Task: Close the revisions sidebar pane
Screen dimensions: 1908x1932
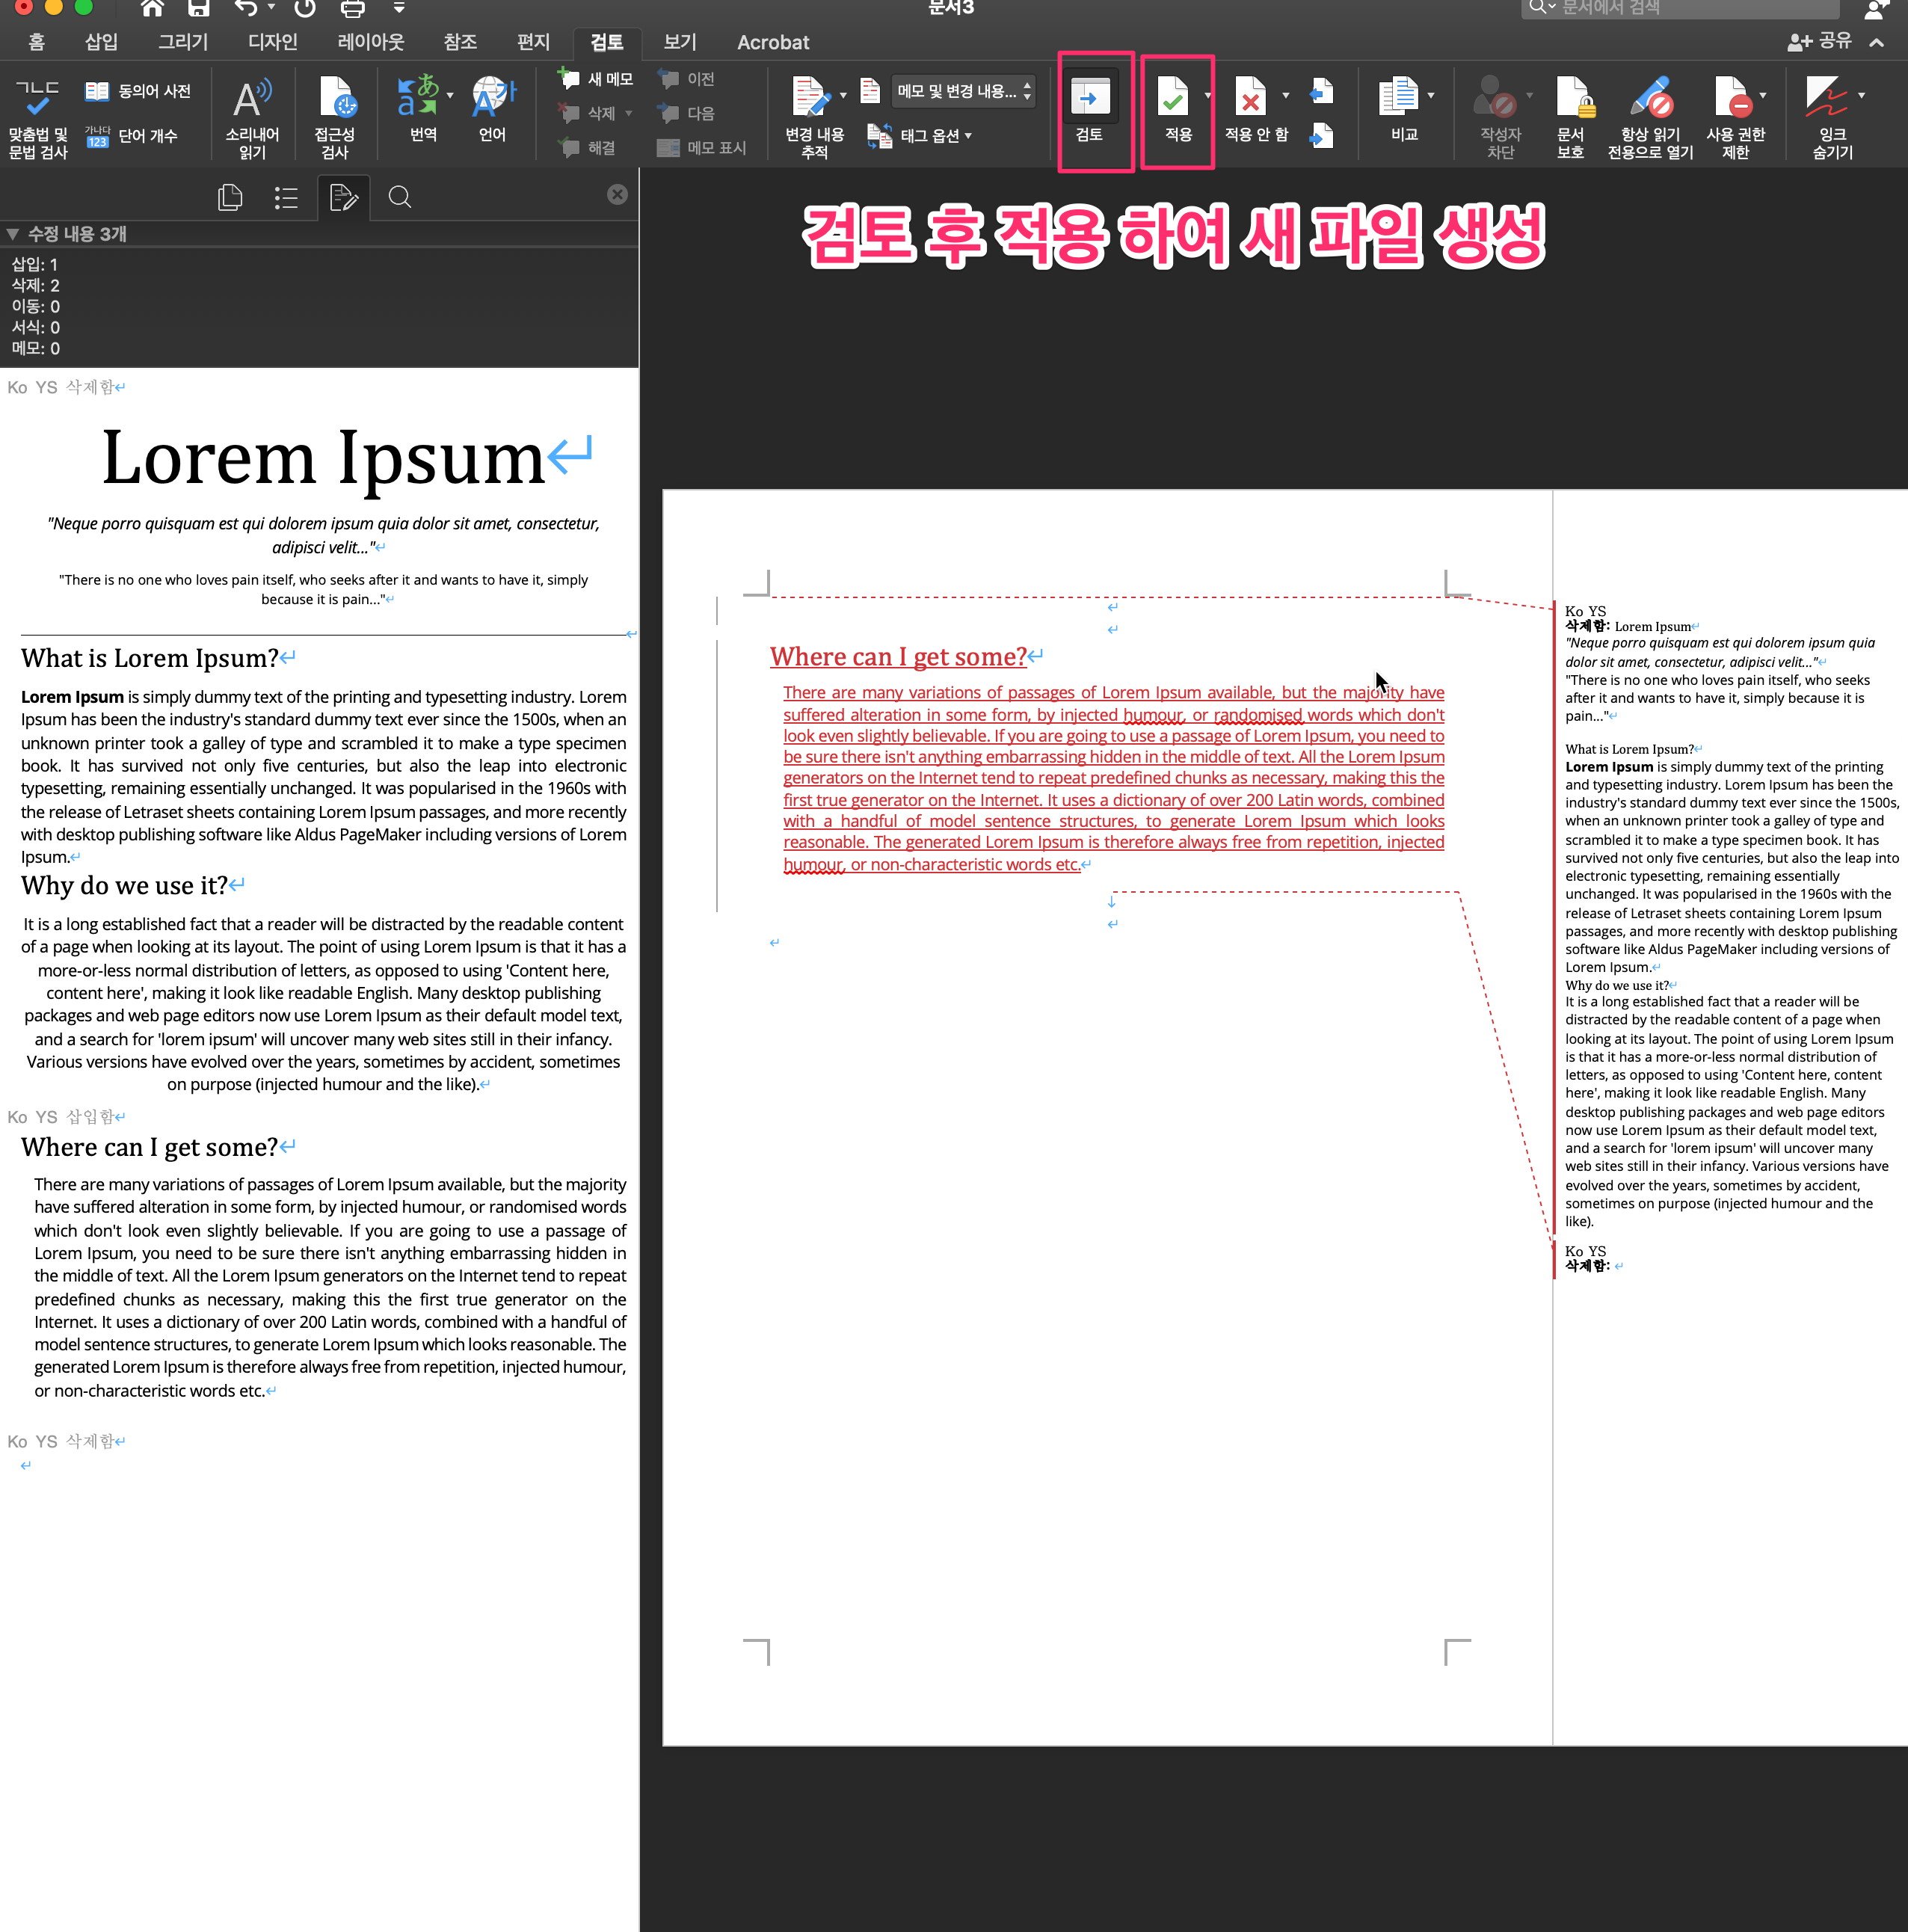Action: (x=617, y=195)
